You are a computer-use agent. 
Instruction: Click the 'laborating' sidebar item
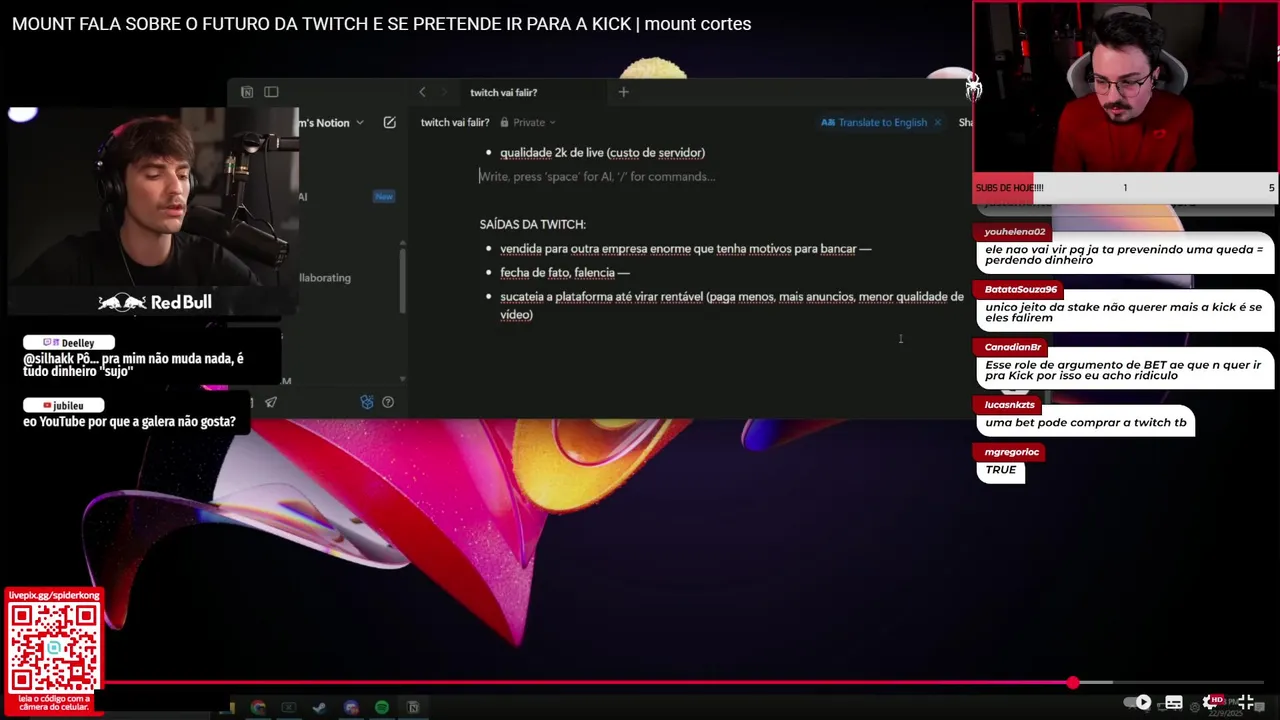point(325,278)
